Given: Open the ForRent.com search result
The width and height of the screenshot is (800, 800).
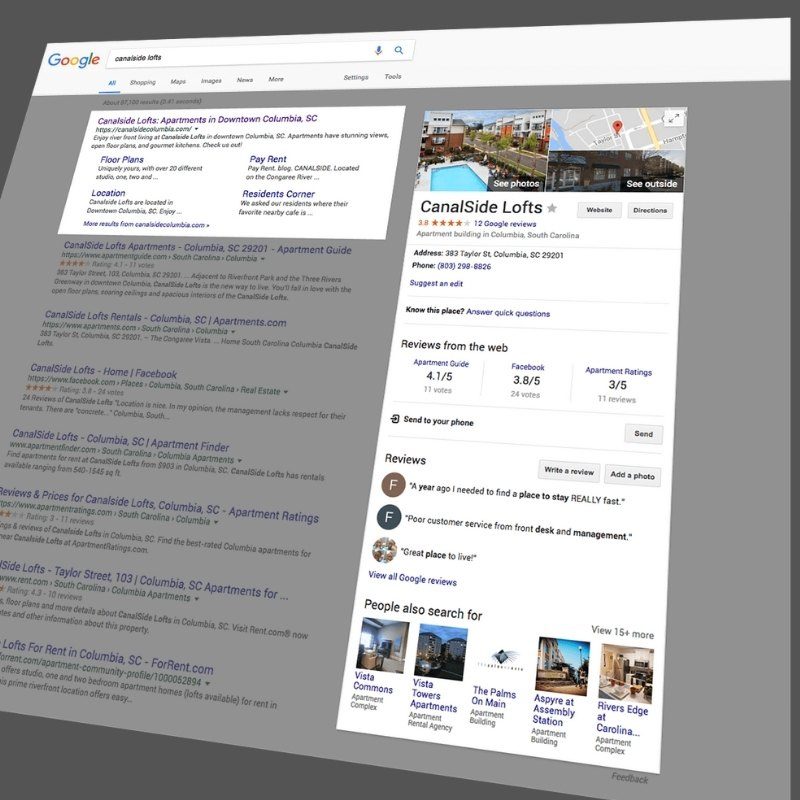Looking at the screenshot, I should click(106, 656).
